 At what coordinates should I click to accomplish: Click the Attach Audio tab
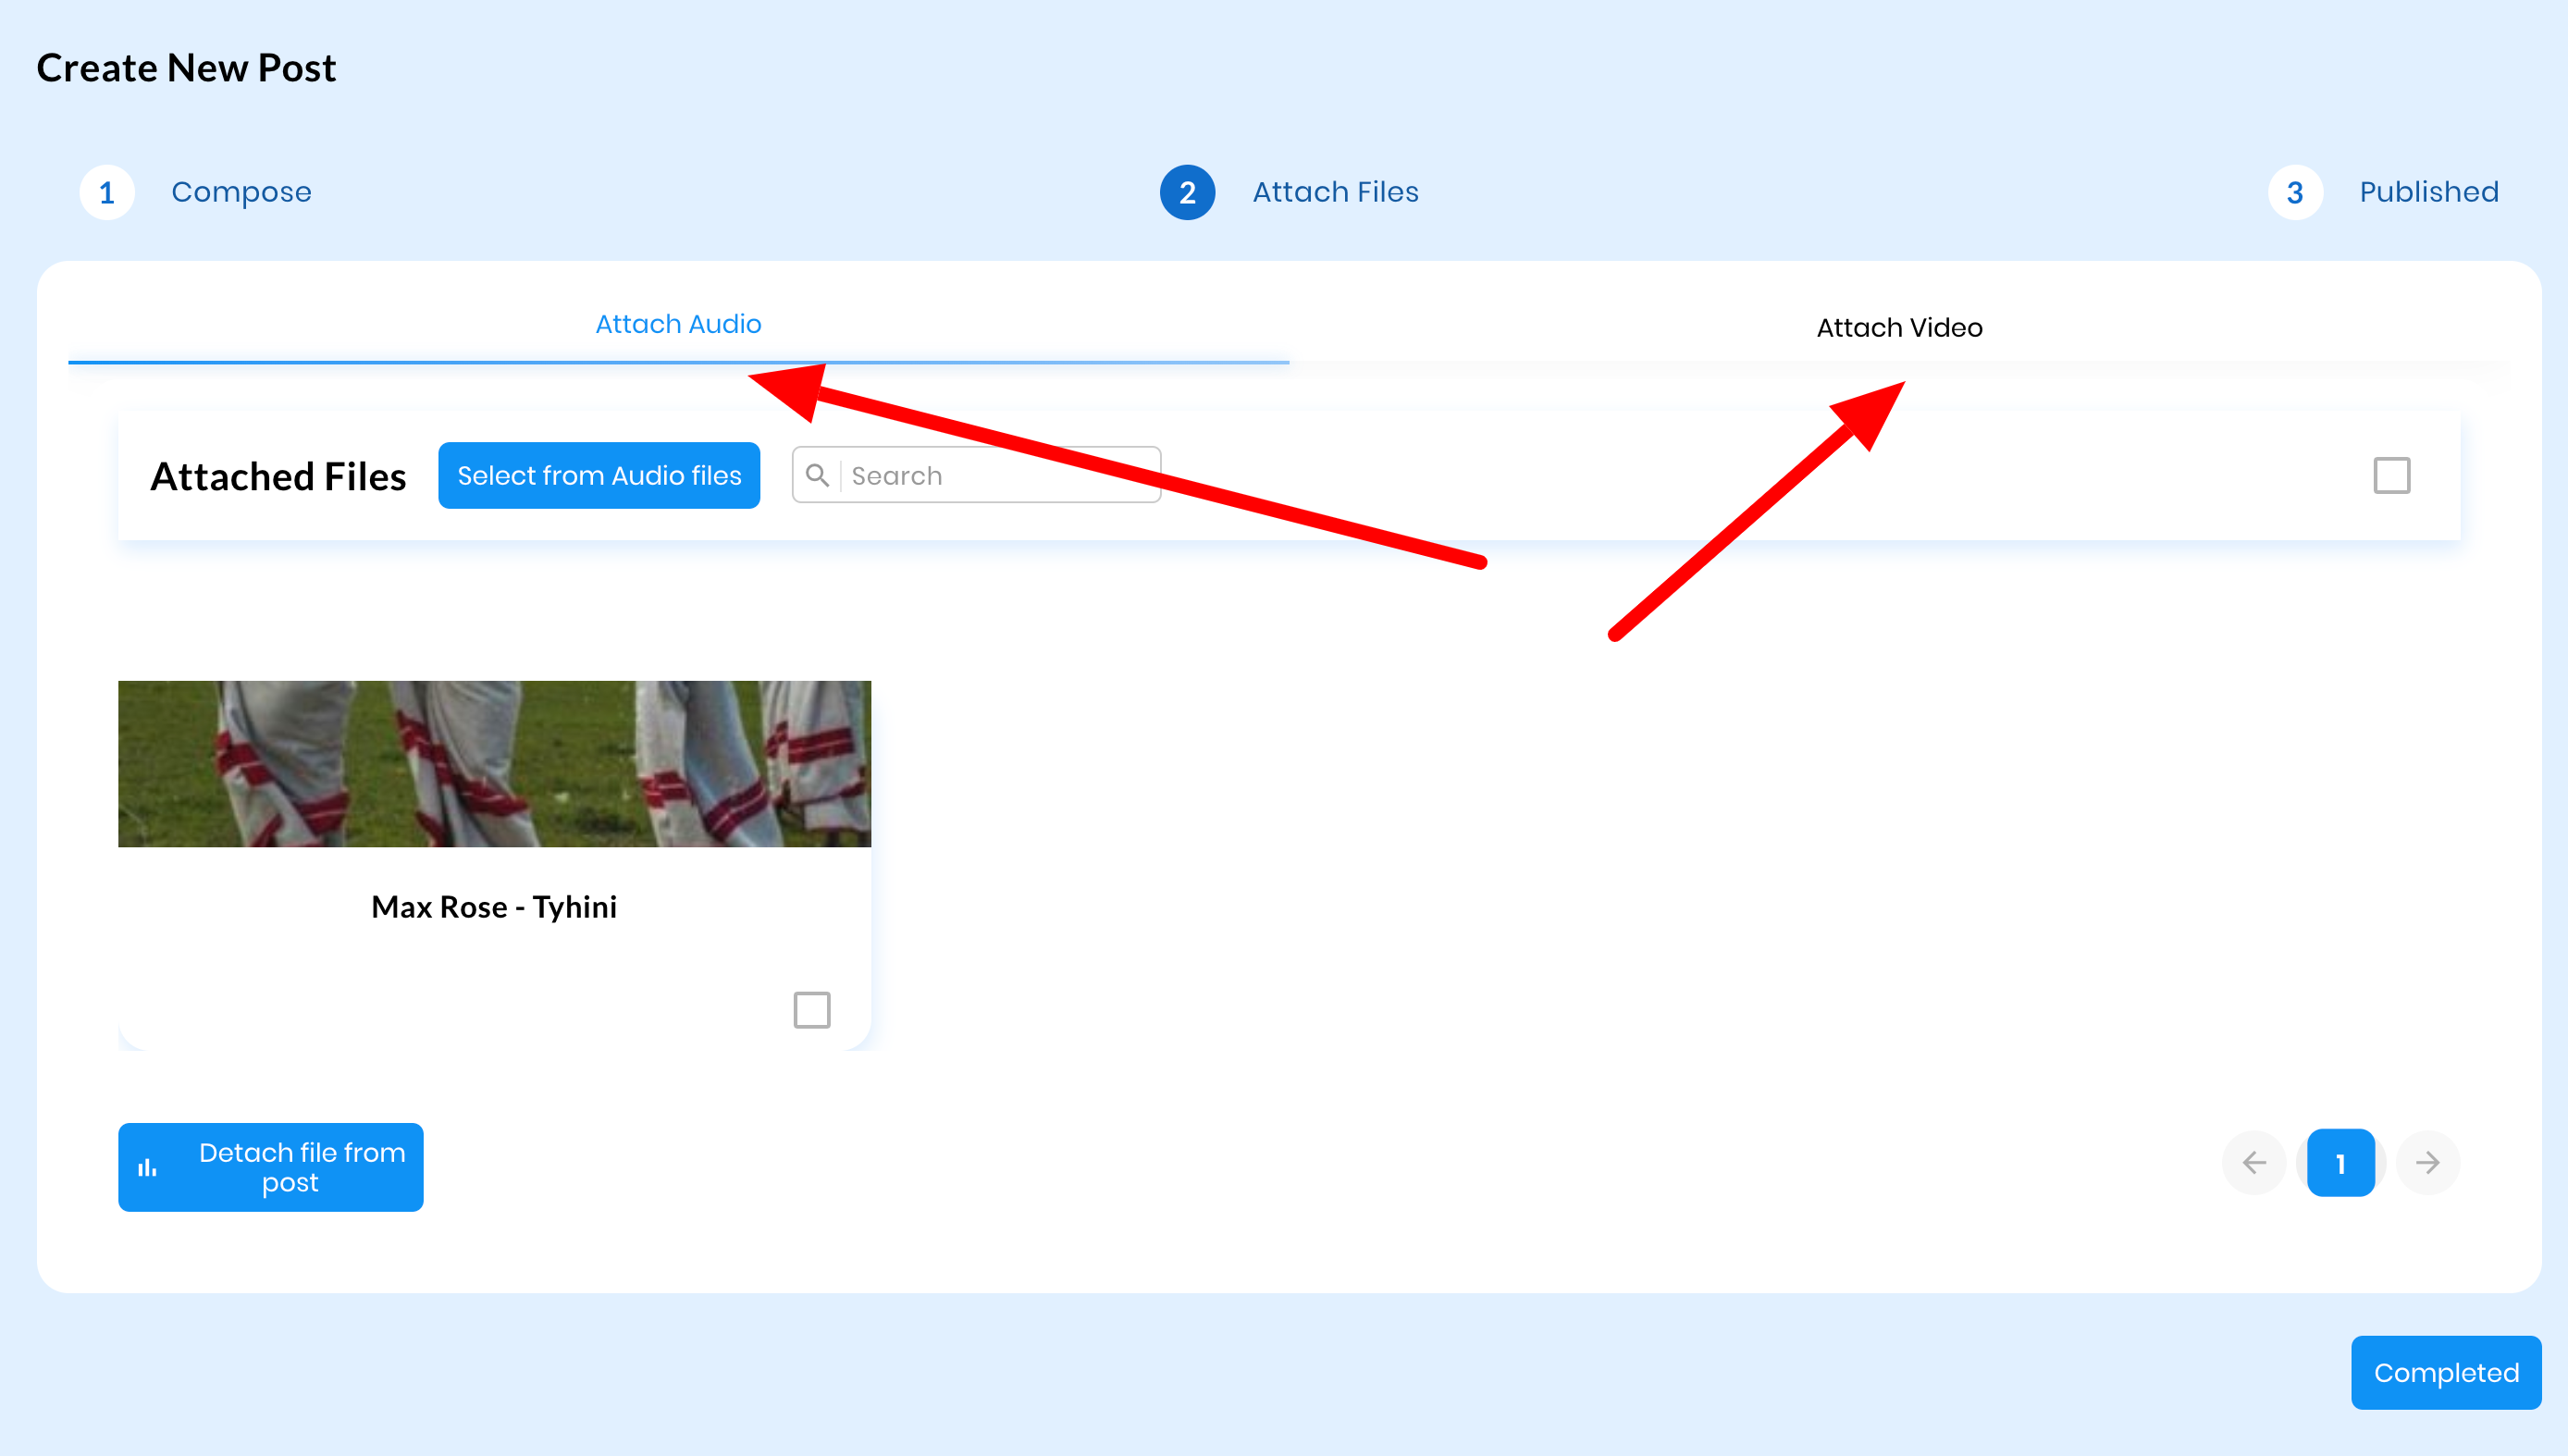(677, 327)
